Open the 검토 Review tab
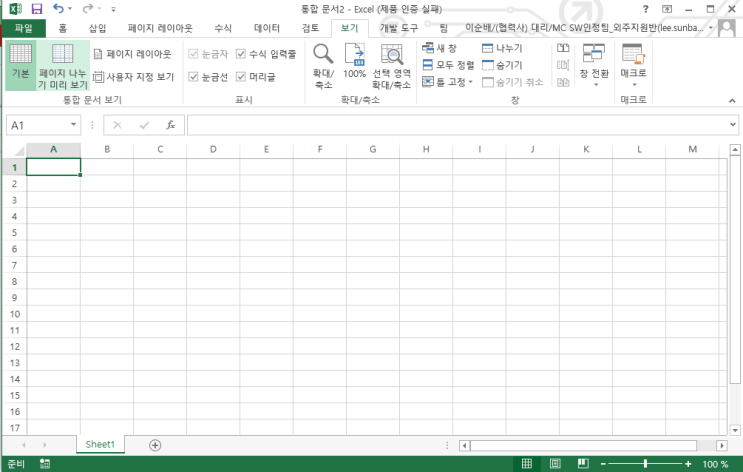The image size is (743, 472). 310,28
